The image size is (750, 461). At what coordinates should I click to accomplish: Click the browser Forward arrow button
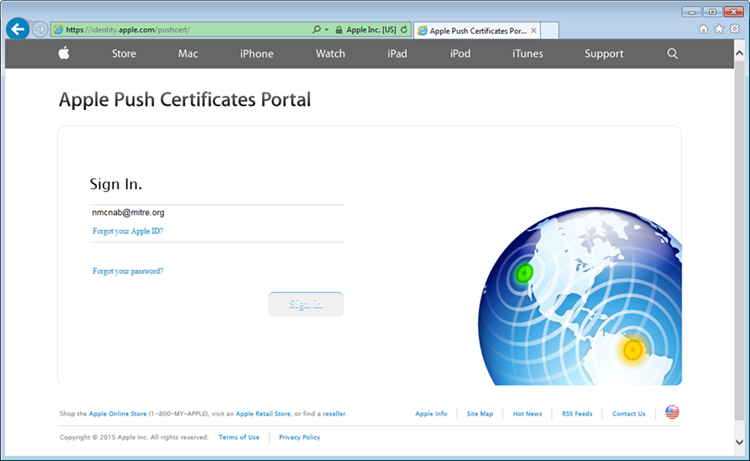pyautogui.click(x=40, y=30)
